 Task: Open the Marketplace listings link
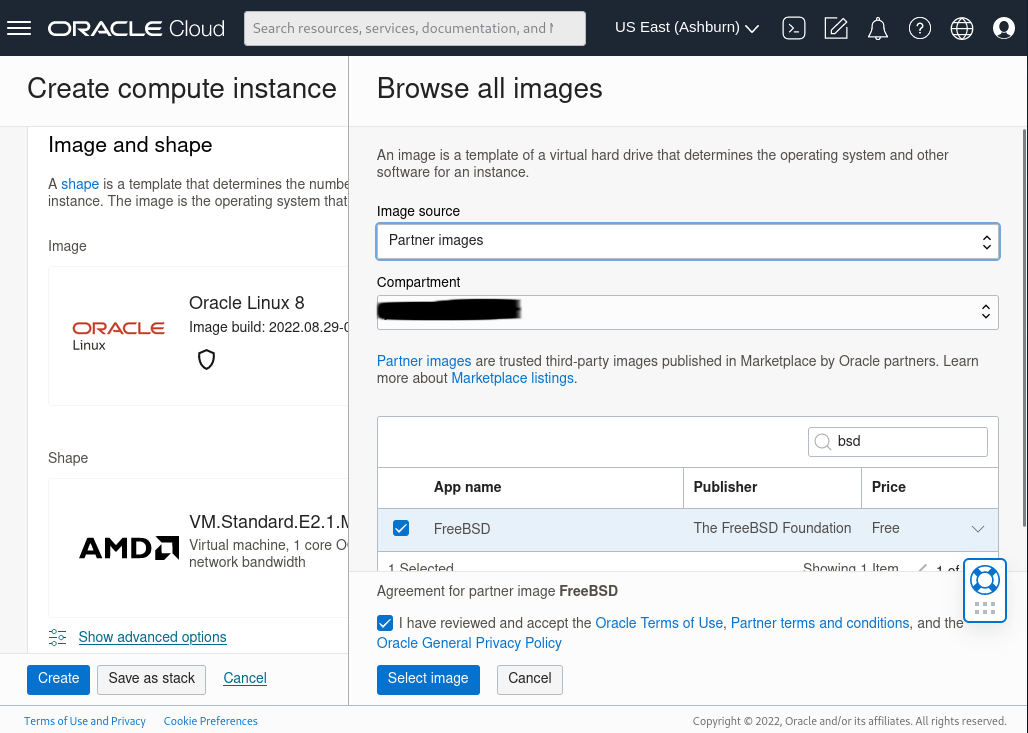[513, 378]
